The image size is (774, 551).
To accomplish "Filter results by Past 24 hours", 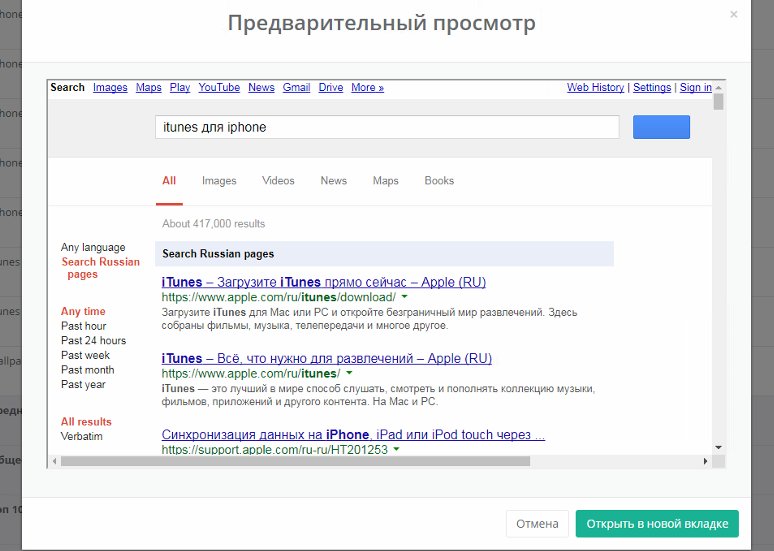I will pos(94,341).
